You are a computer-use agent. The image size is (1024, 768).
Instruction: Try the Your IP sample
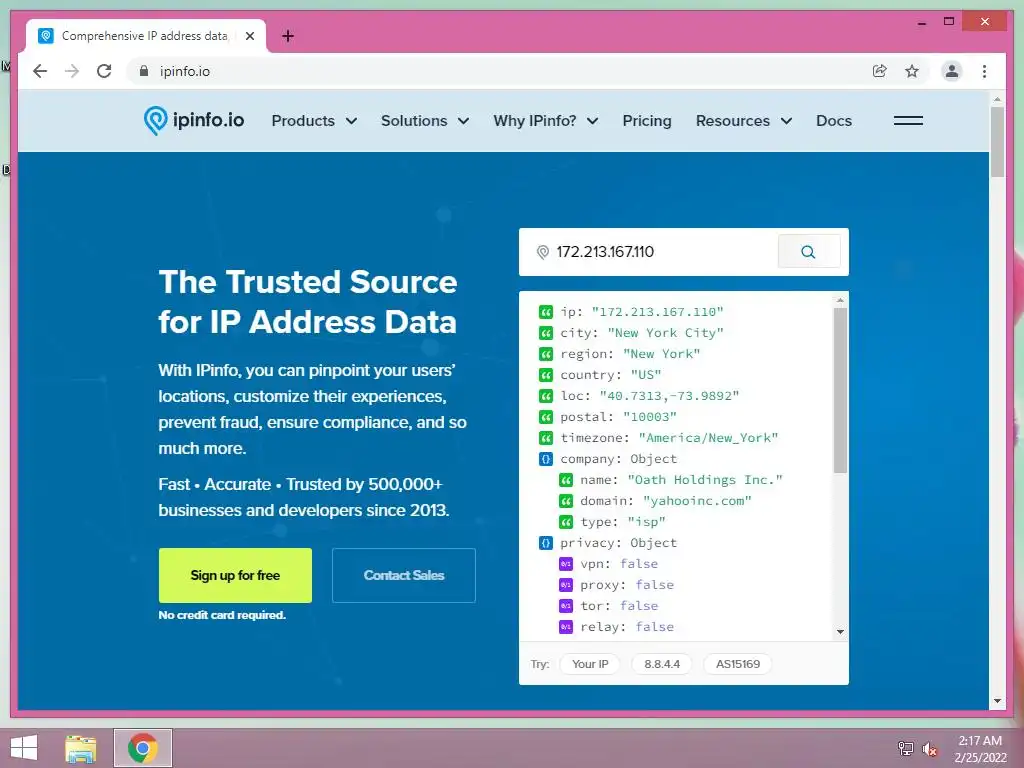pyautogui.click(x=590, y=664)
